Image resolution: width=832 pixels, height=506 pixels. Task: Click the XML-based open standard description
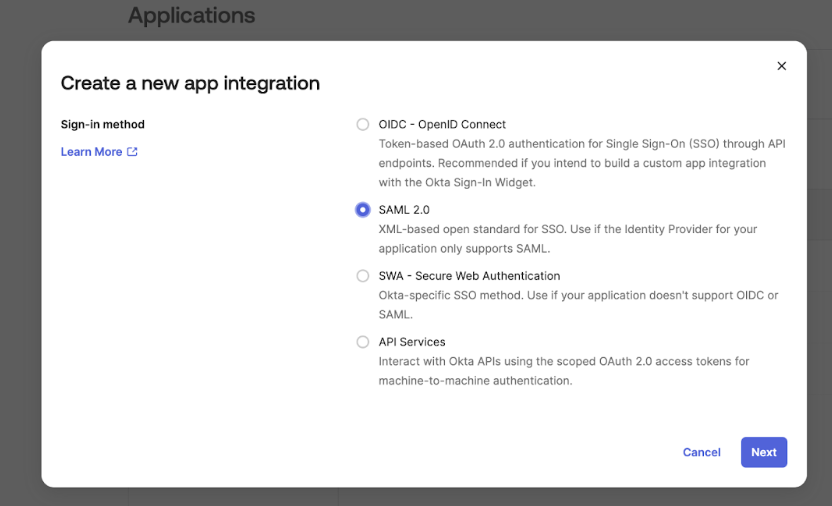(567, 238)
